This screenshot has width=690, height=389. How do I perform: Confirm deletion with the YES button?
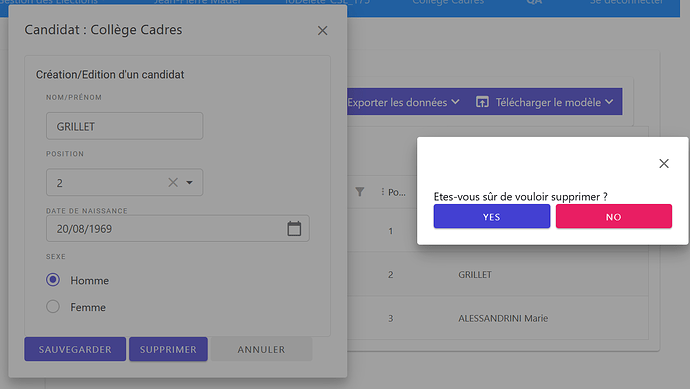point(492,216)
